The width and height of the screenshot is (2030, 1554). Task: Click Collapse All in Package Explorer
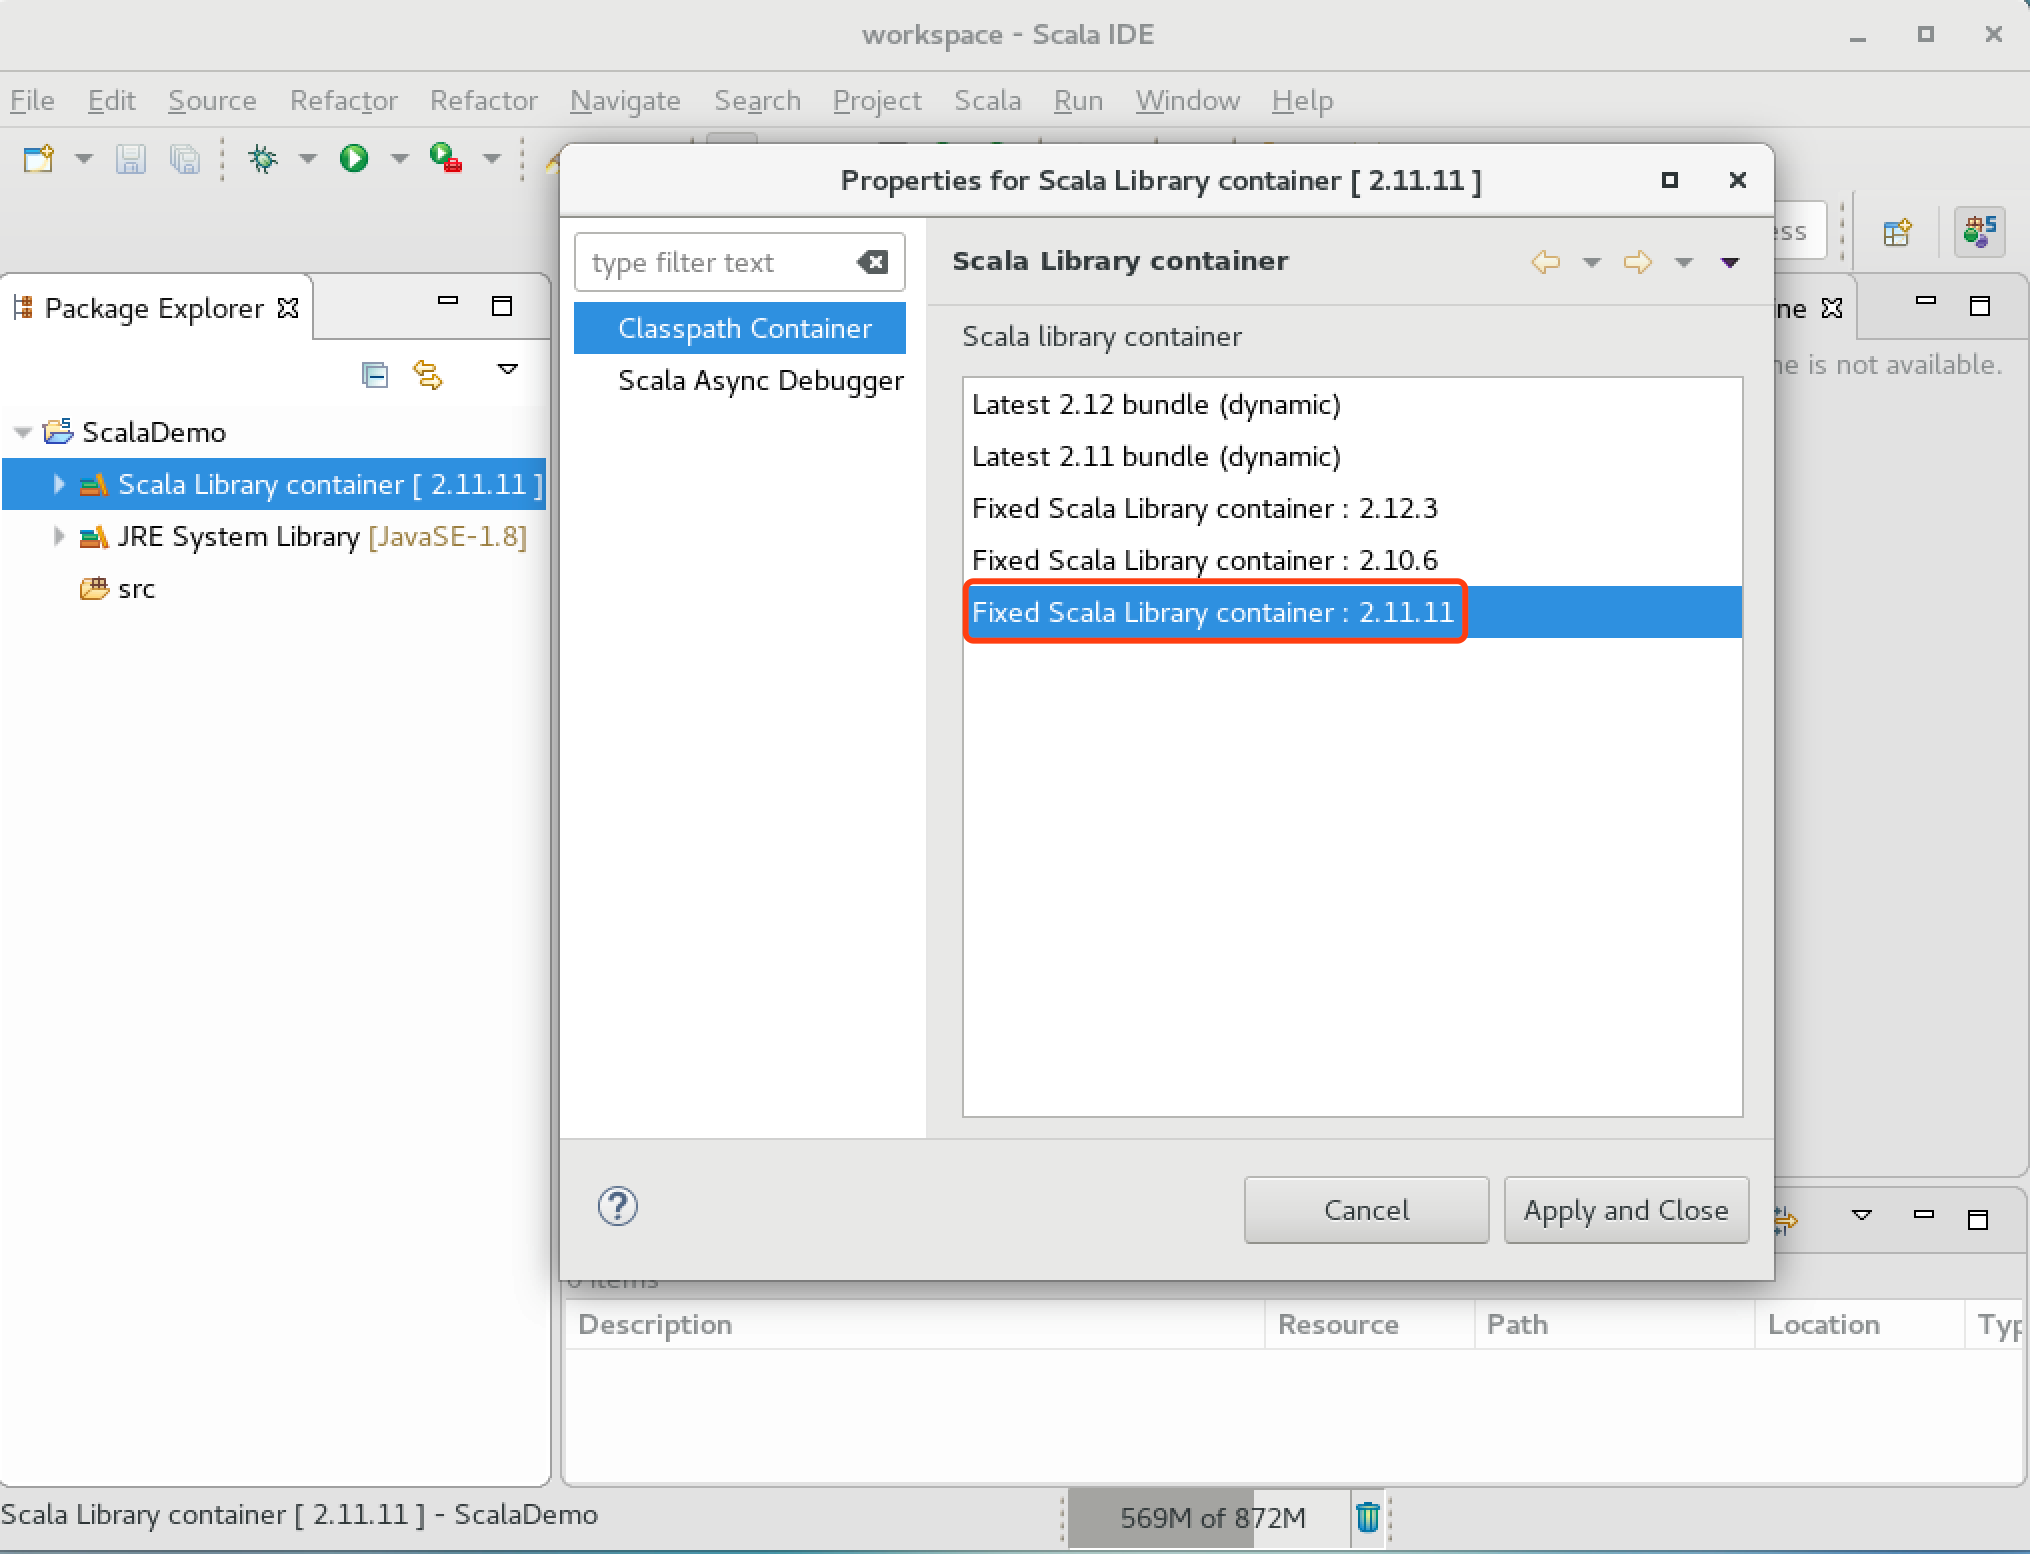point(375,375)
